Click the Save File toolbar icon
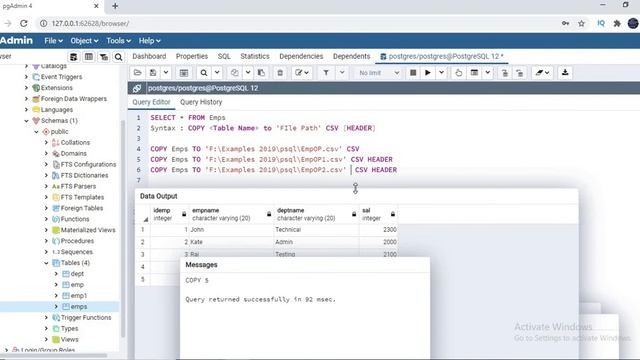The height and width of the screenshot is (360, 640). pyautogui.click(x=153, y=73)
